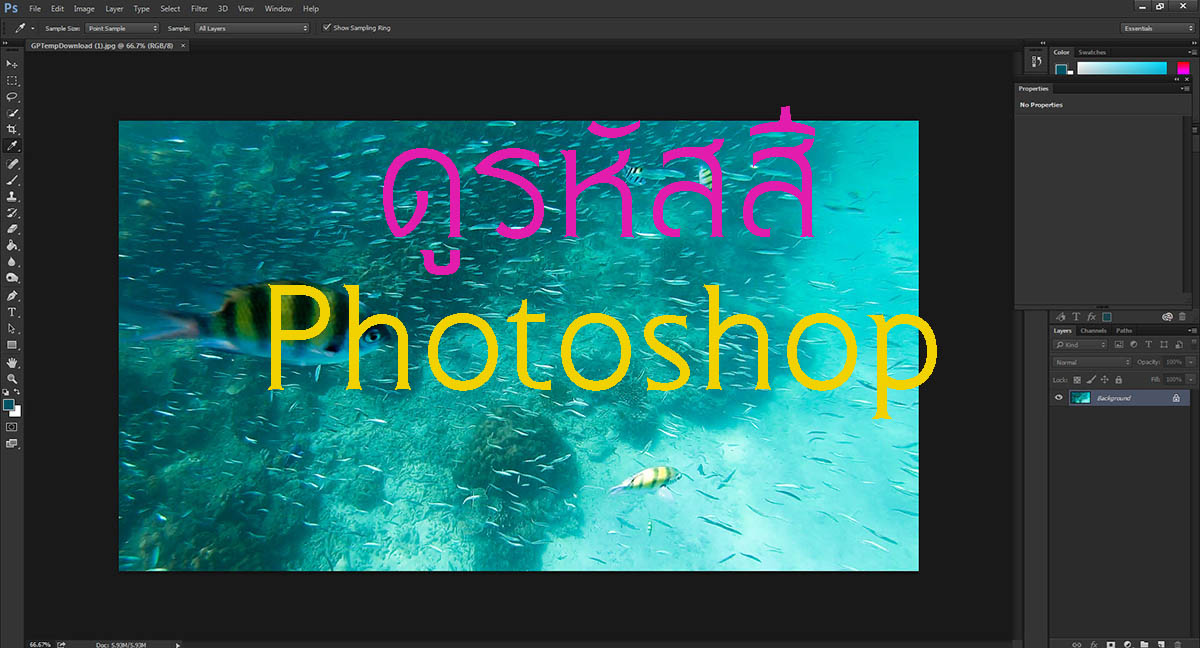
Task: Close the GPTempDownload (1).jpg document tab
Action: [182, 46]
